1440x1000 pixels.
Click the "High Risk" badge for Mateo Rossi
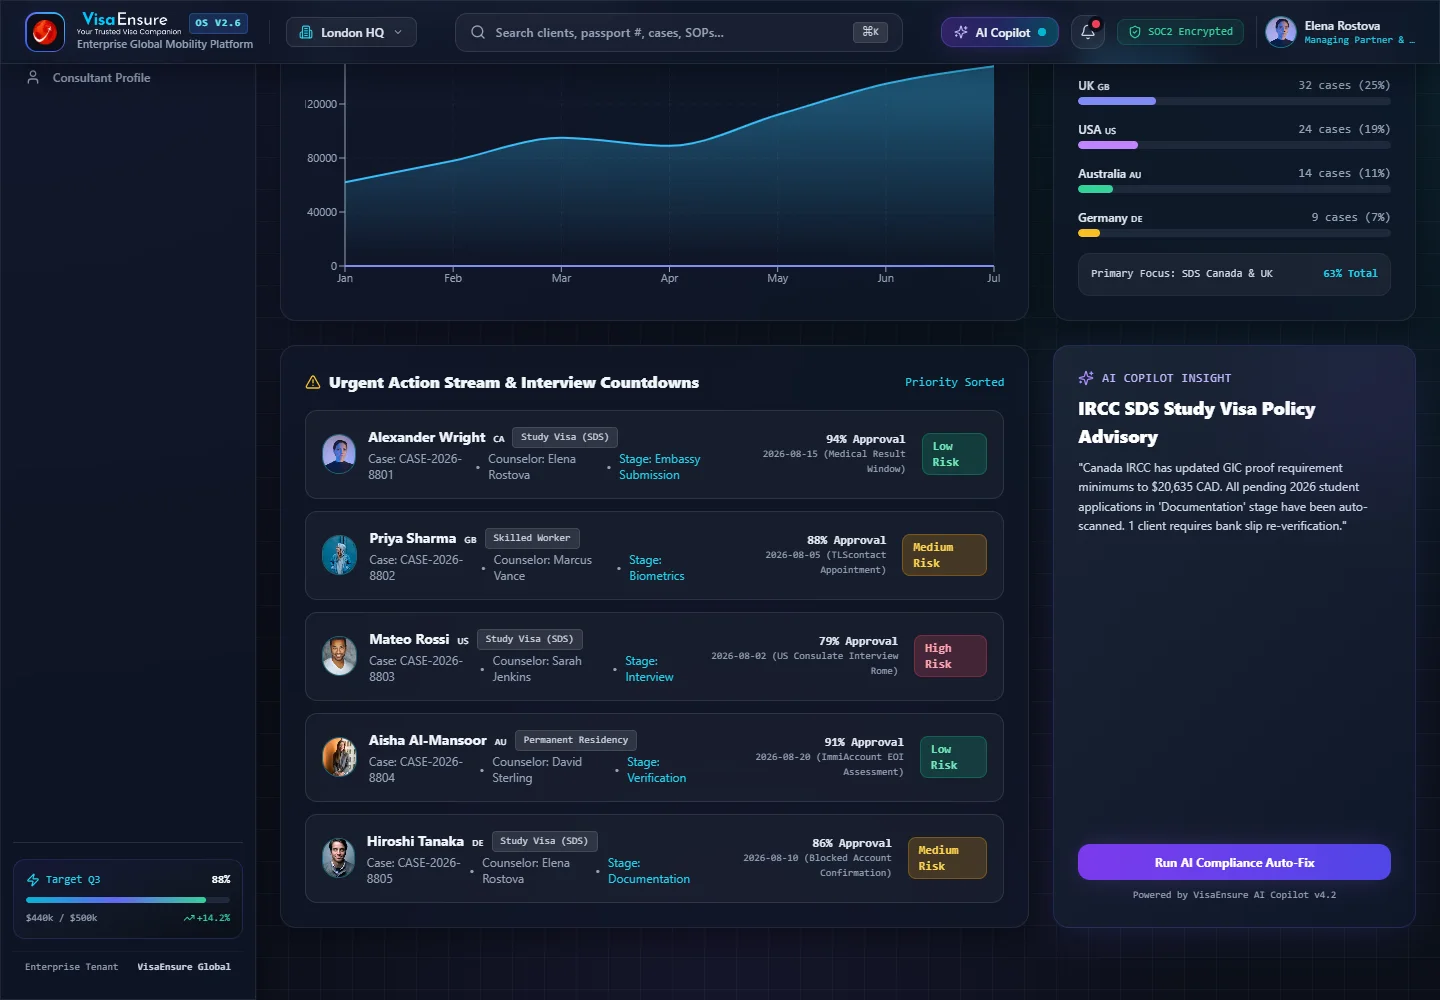coord(950,656)
